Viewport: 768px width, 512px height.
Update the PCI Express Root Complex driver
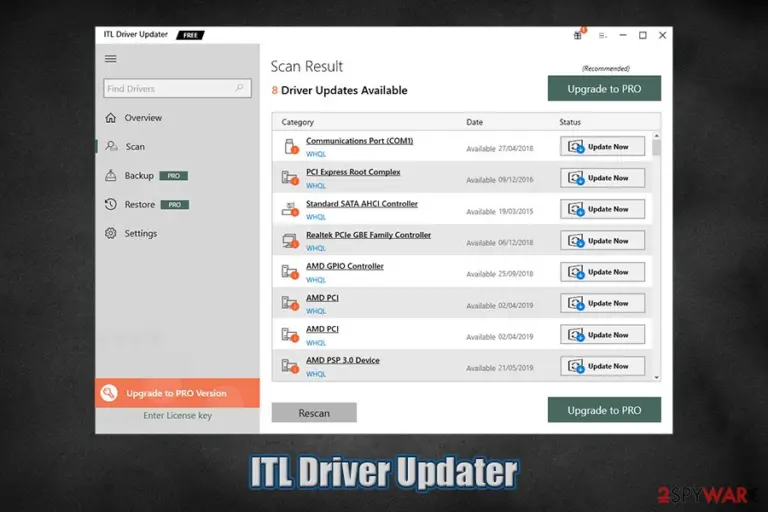click(602, 178)
